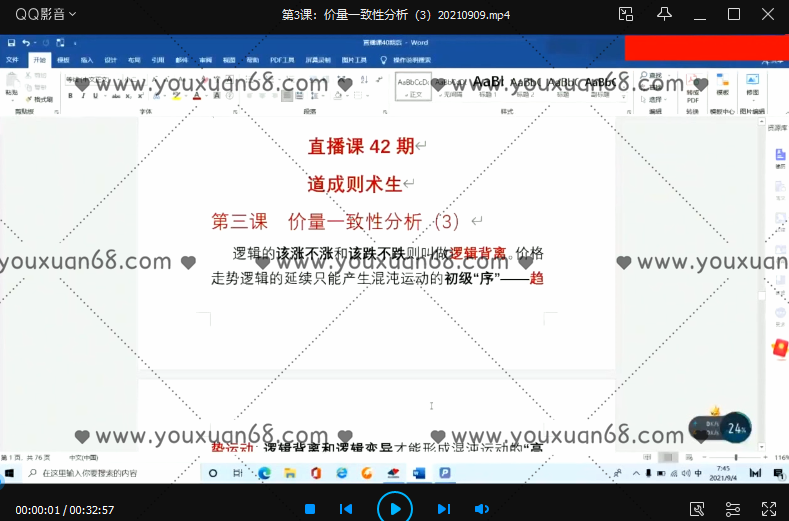Open QQ影音 main menu dropdown
This screenshot has width=789, height=521.
tap(46, 14)
